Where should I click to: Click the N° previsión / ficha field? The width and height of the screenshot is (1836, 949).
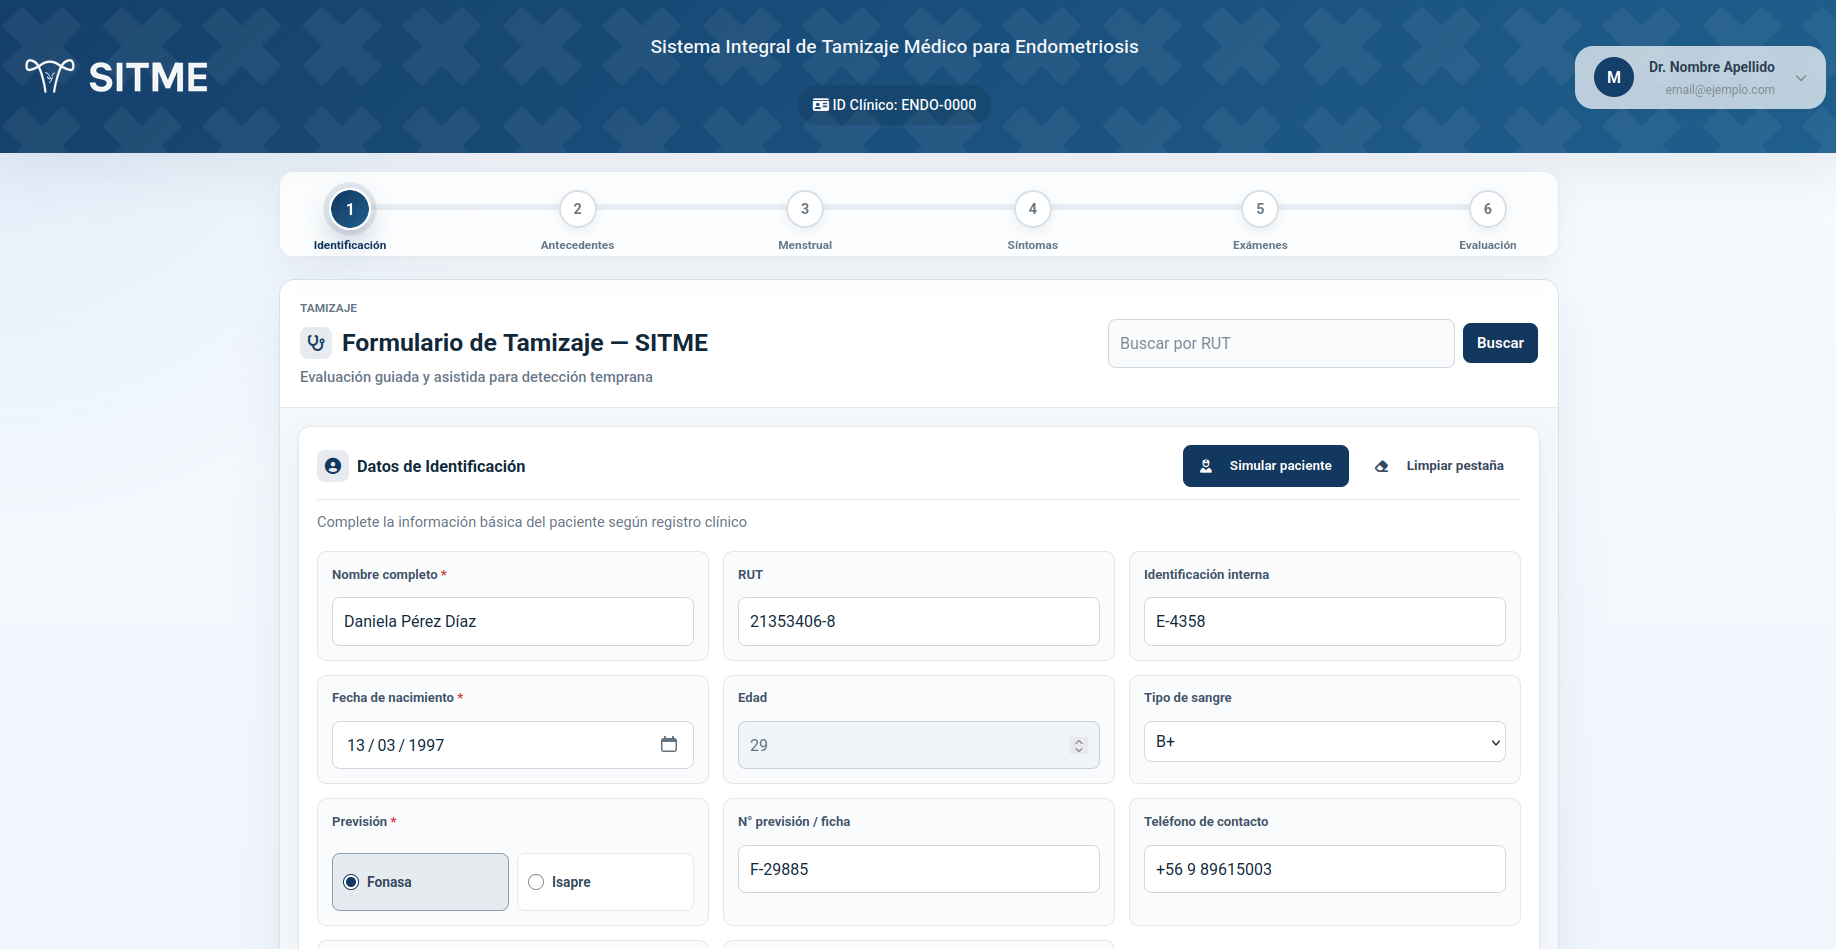[919, 869]
